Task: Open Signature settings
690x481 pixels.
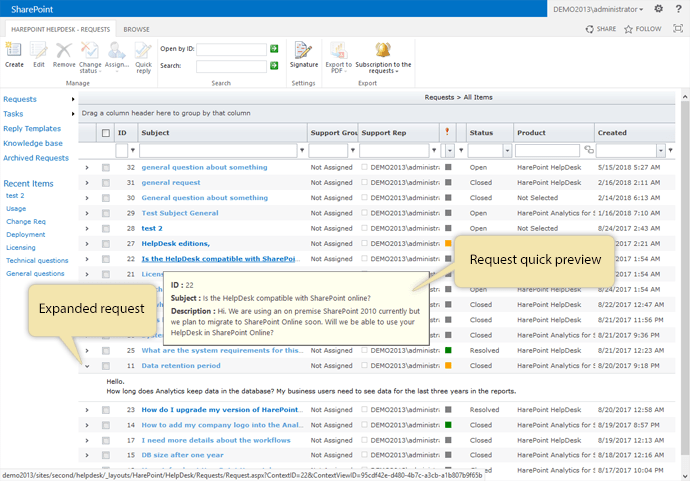Action: pos(304,55)
